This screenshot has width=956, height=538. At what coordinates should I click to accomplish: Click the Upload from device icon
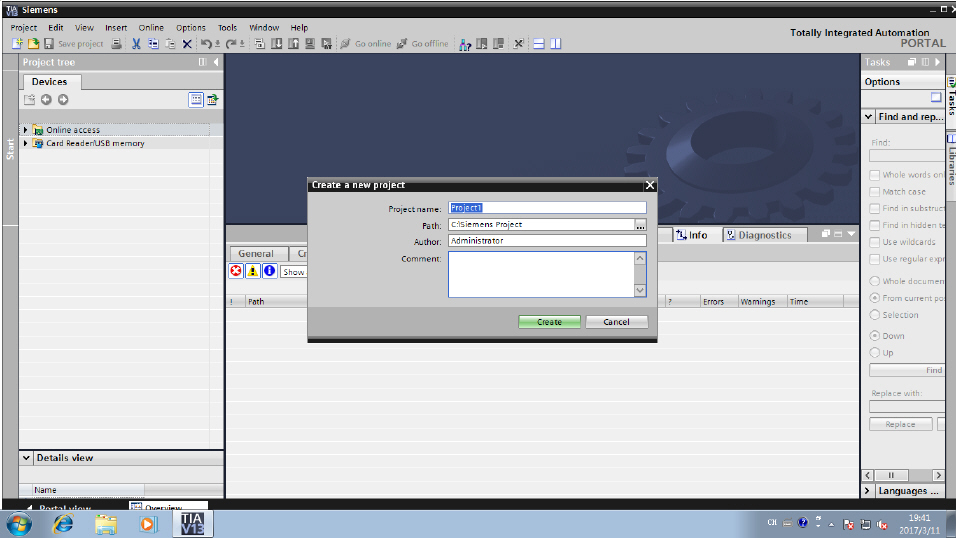pyautogui.click(x=293, y=44)
